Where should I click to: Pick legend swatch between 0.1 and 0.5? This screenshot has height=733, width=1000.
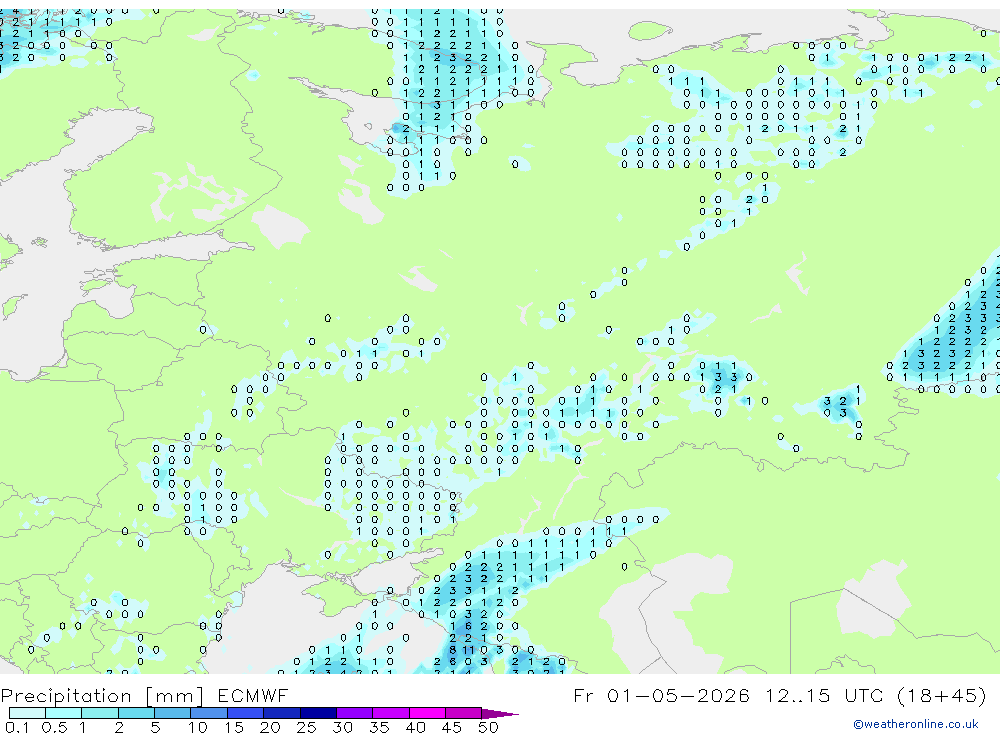point(27,713)
